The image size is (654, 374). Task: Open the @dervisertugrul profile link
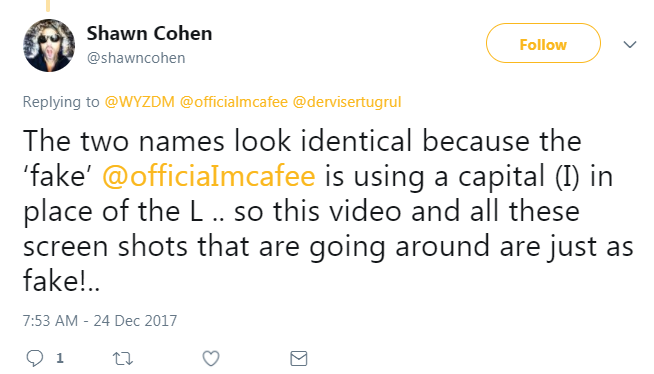pos(347,102)
